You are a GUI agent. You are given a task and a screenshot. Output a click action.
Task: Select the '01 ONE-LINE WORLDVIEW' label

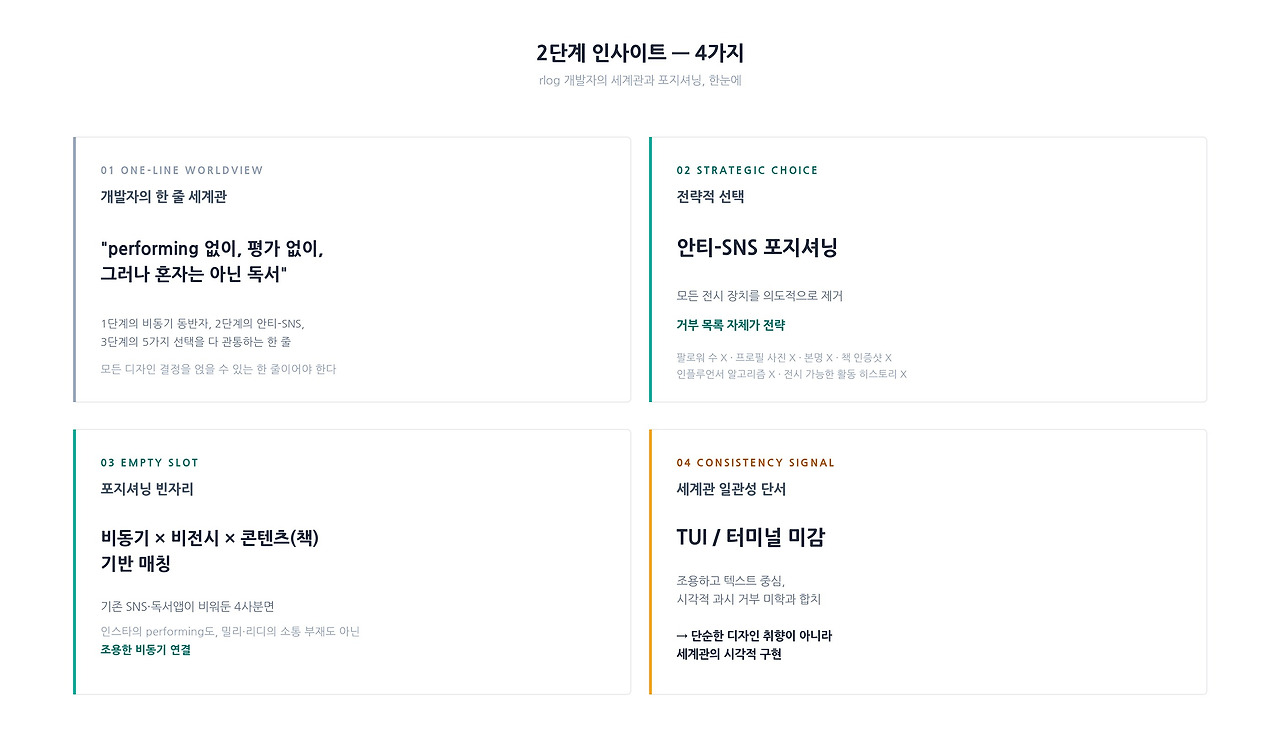tap(182, 170)
